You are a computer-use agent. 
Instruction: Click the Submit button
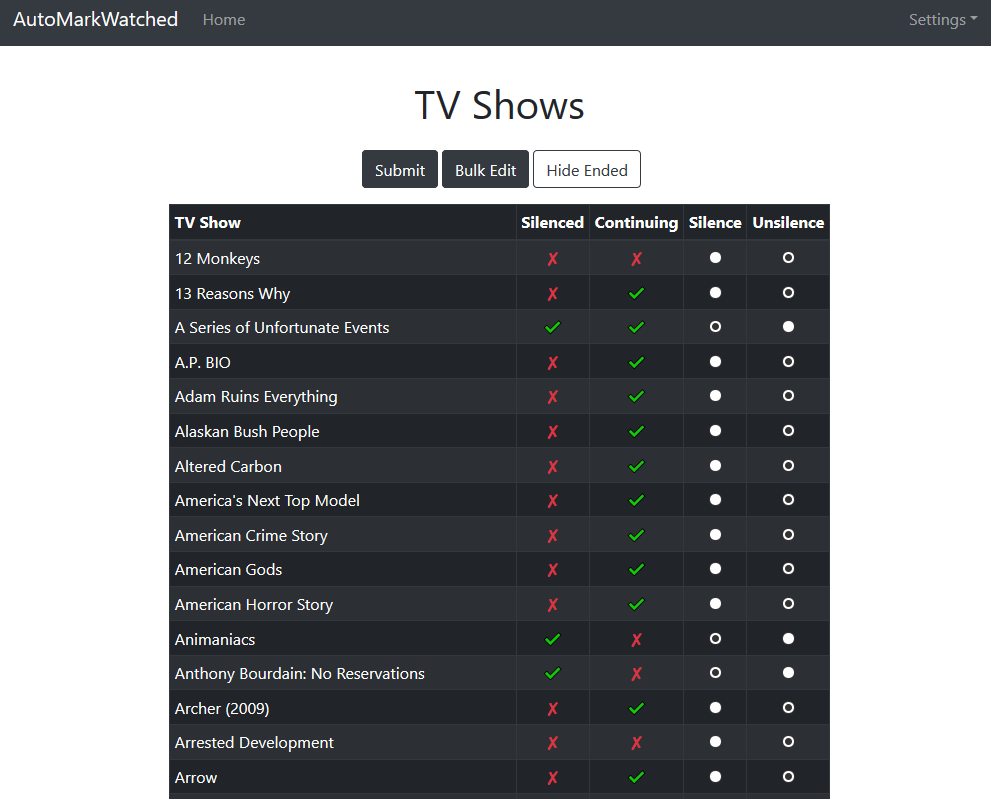click(x=399, y=169)
